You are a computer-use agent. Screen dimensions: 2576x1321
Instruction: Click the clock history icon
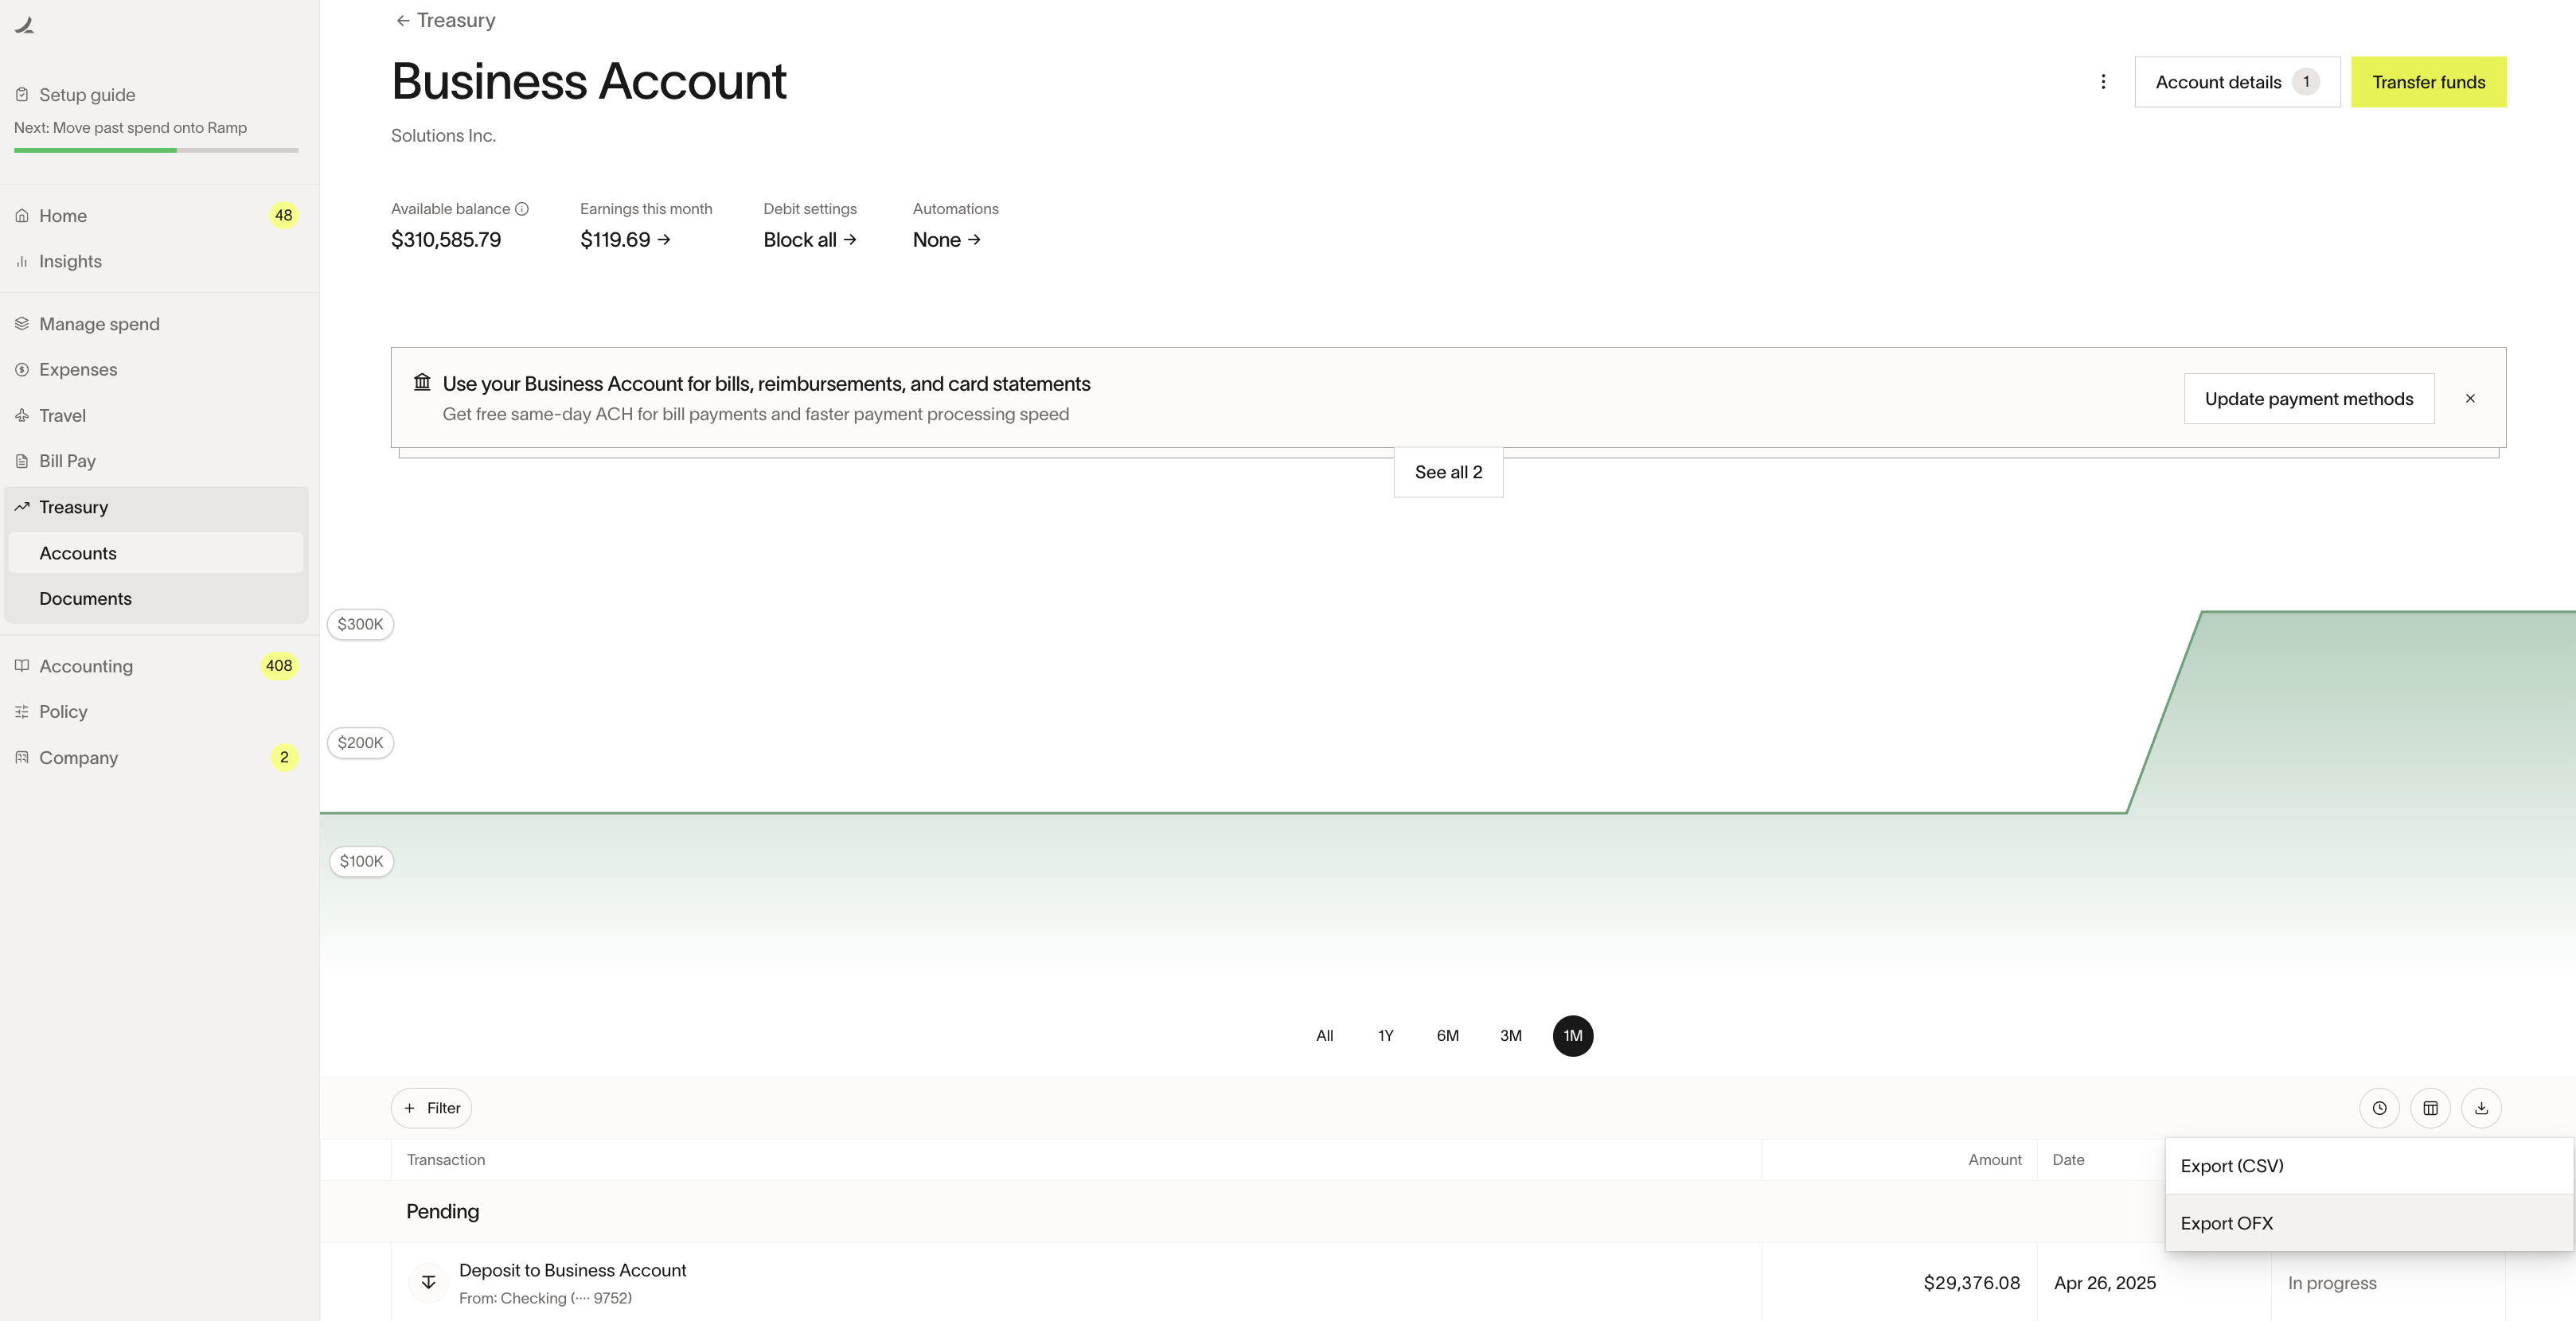(x=2379, y=1108)
